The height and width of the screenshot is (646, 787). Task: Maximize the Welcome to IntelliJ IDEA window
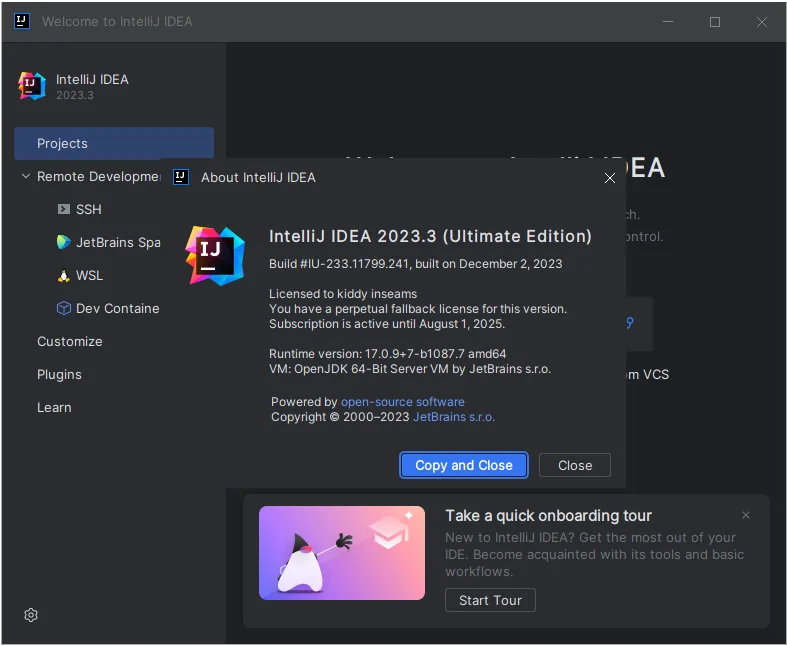pyautogui.click(x=715, y=22)
